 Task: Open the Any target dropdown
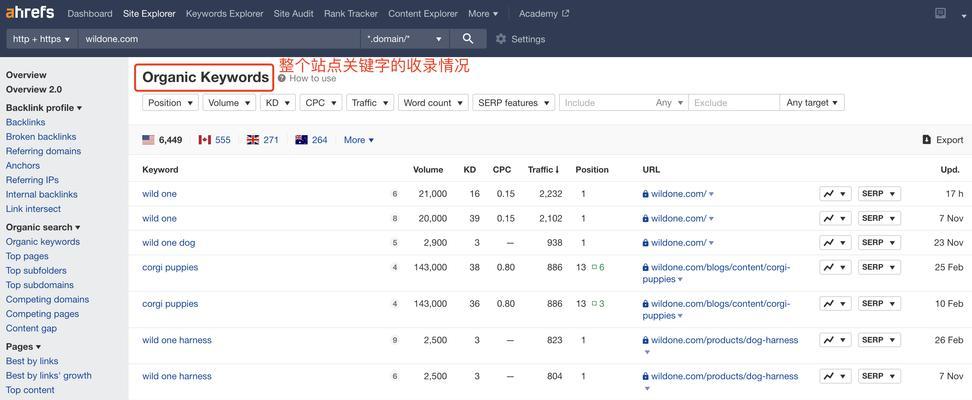click(812, 103)
